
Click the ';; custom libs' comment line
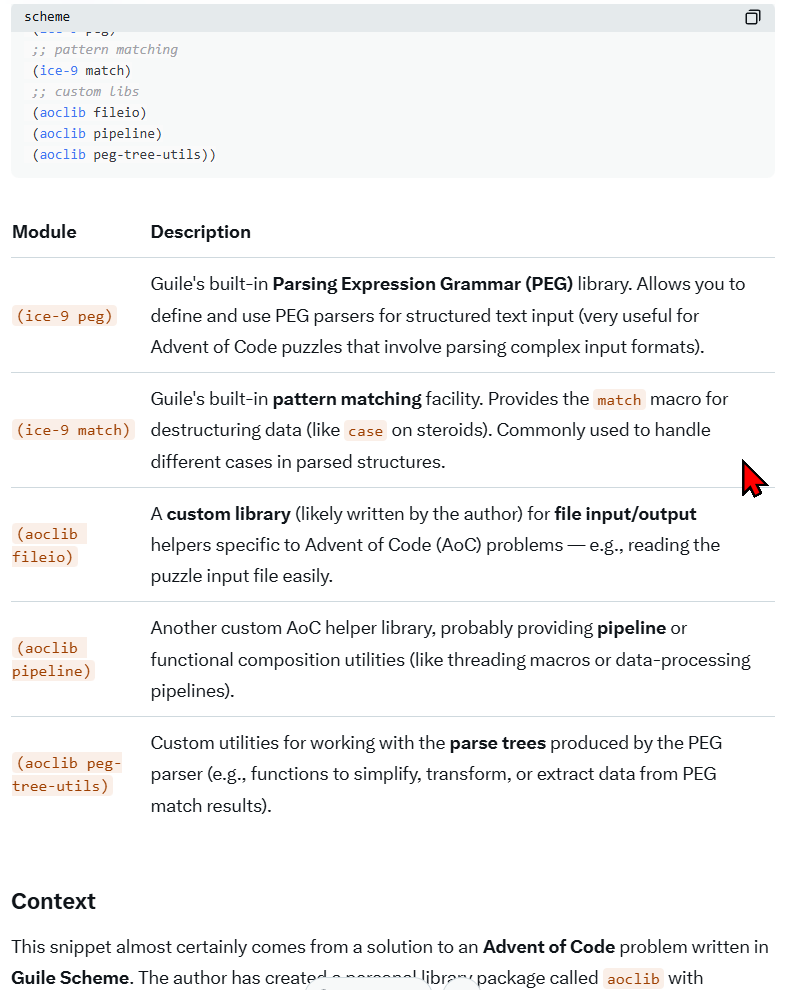[x=86, y=92]
